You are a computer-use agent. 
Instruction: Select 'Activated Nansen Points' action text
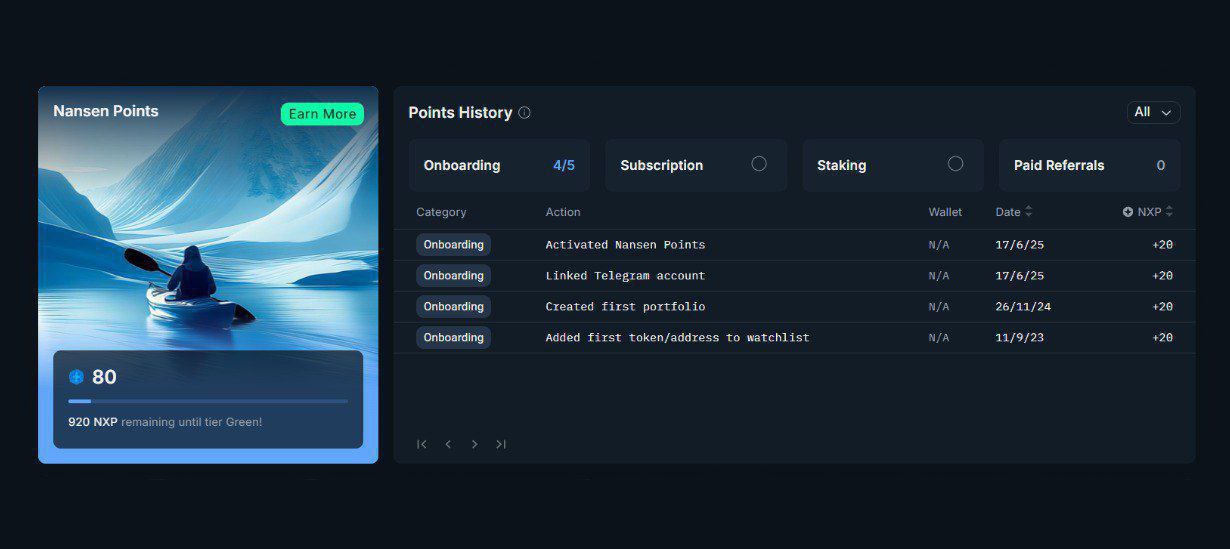click(625, 245)
